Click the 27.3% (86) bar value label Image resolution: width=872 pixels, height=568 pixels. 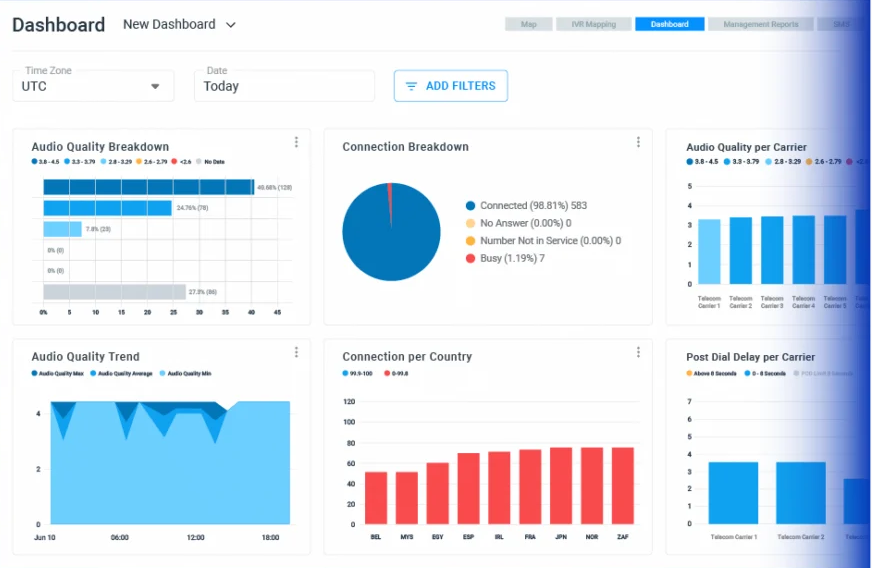point(203,292)
